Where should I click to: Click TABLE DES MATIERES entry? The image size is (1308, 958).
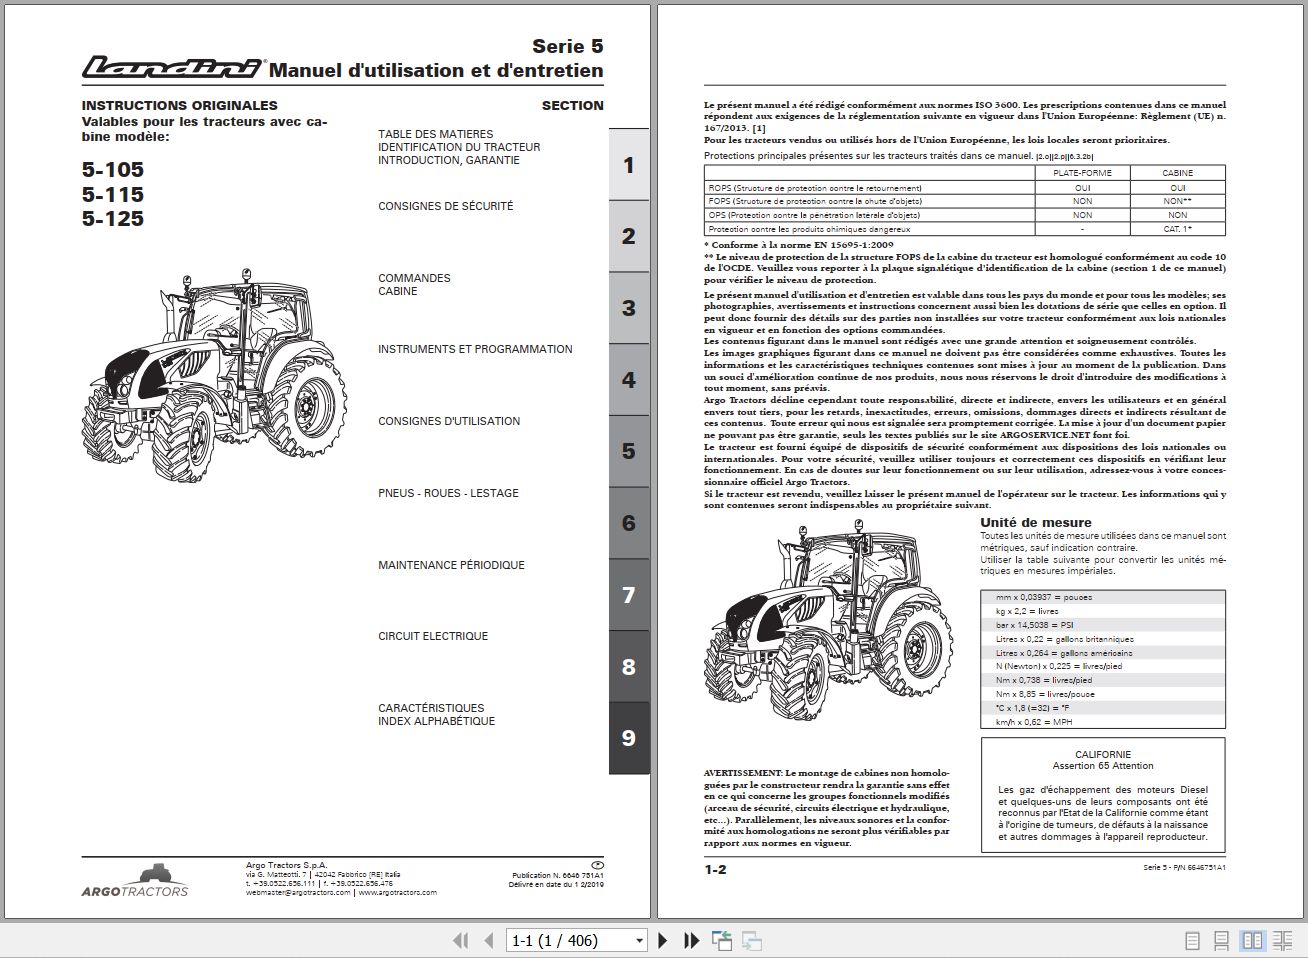(436, 134)
